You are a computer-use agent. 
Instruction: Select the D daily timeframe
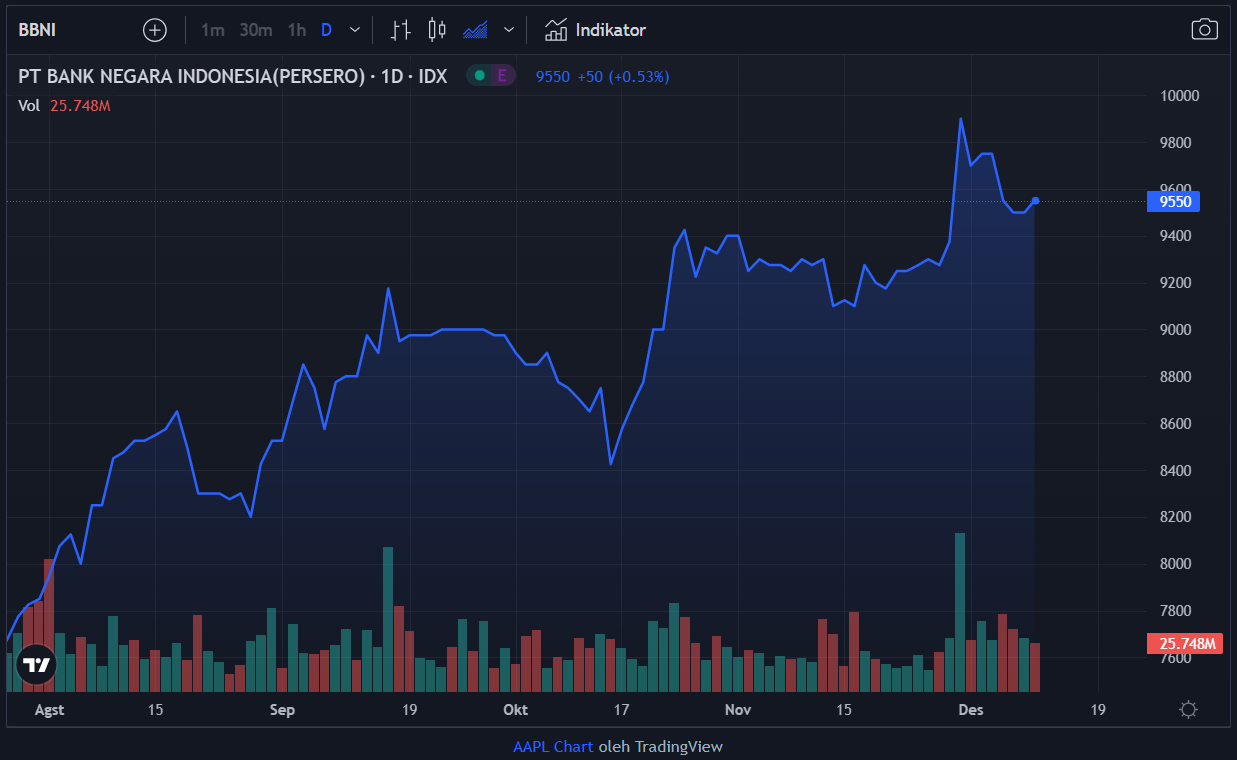click(x=326, y=30)
